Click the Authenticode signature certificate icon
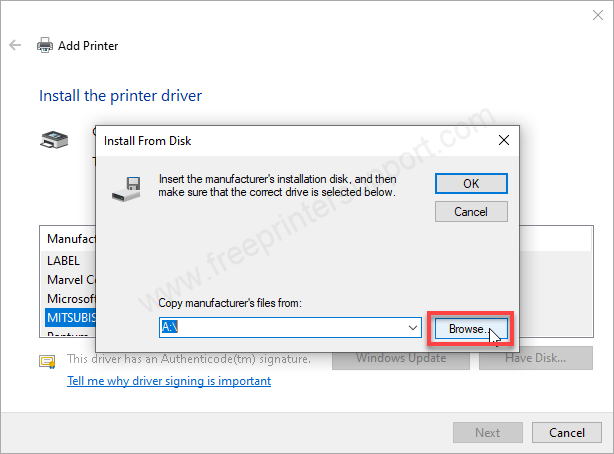Viewport: 614px width, 454px height. (x=47, y=360)
